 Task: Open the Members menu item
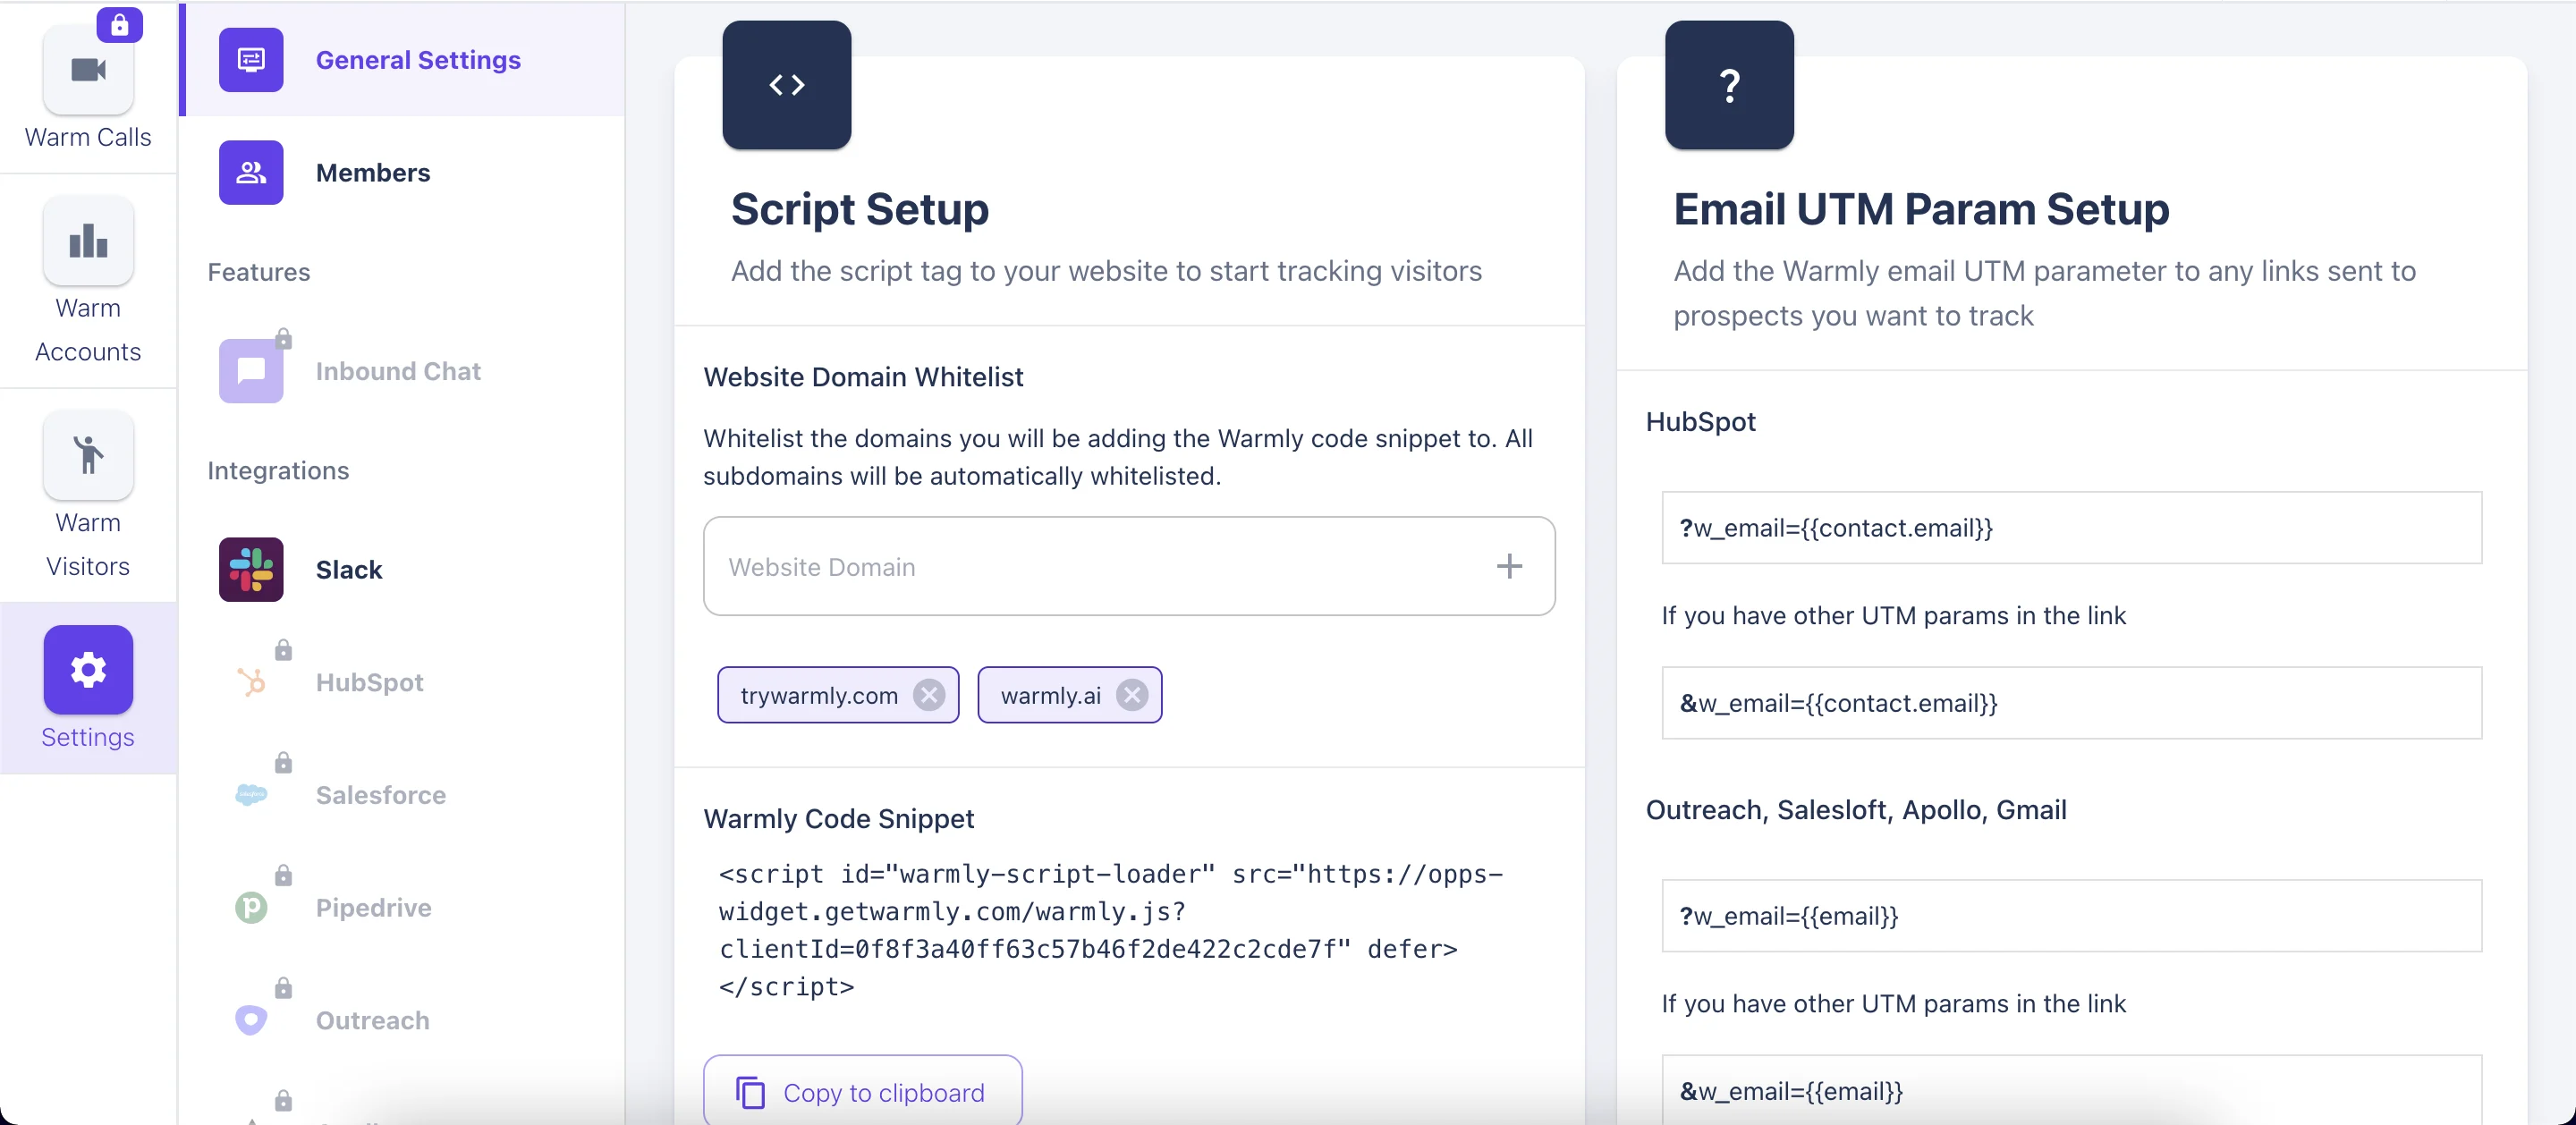pos(402,172)
